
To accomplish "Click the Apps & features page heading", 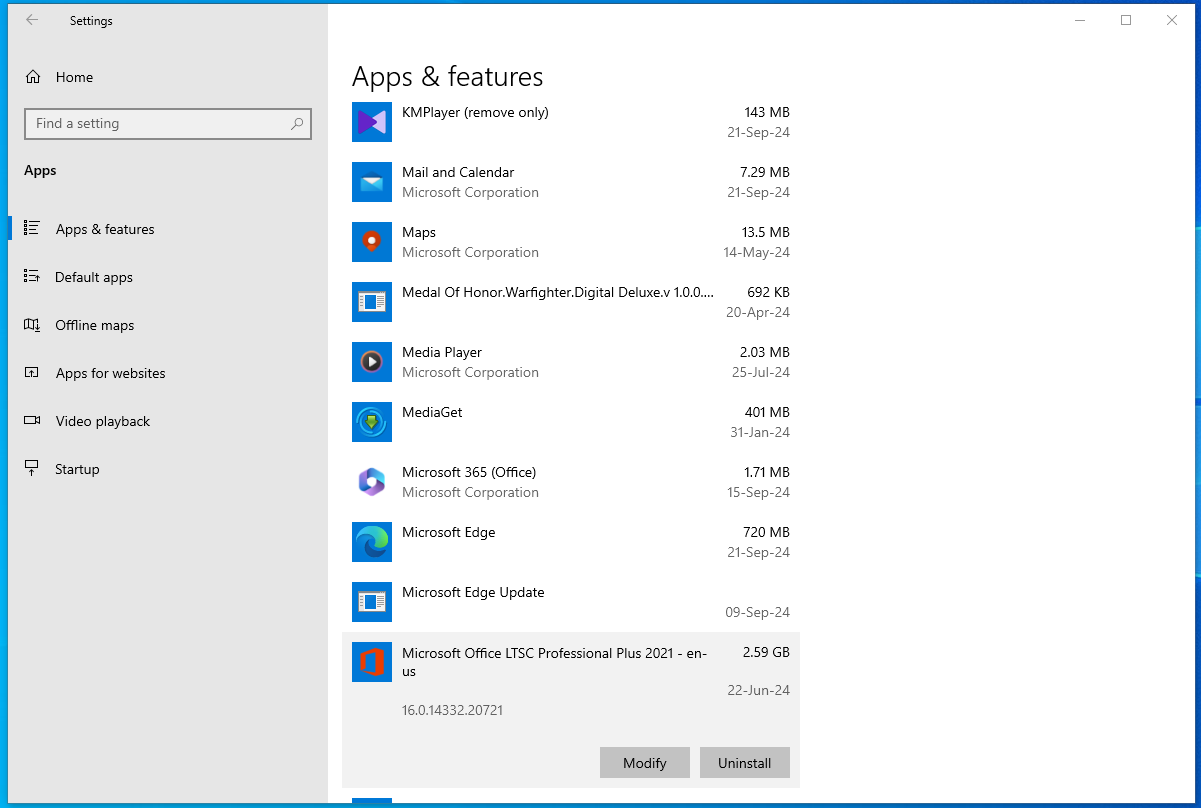I will tap(447, 77).
